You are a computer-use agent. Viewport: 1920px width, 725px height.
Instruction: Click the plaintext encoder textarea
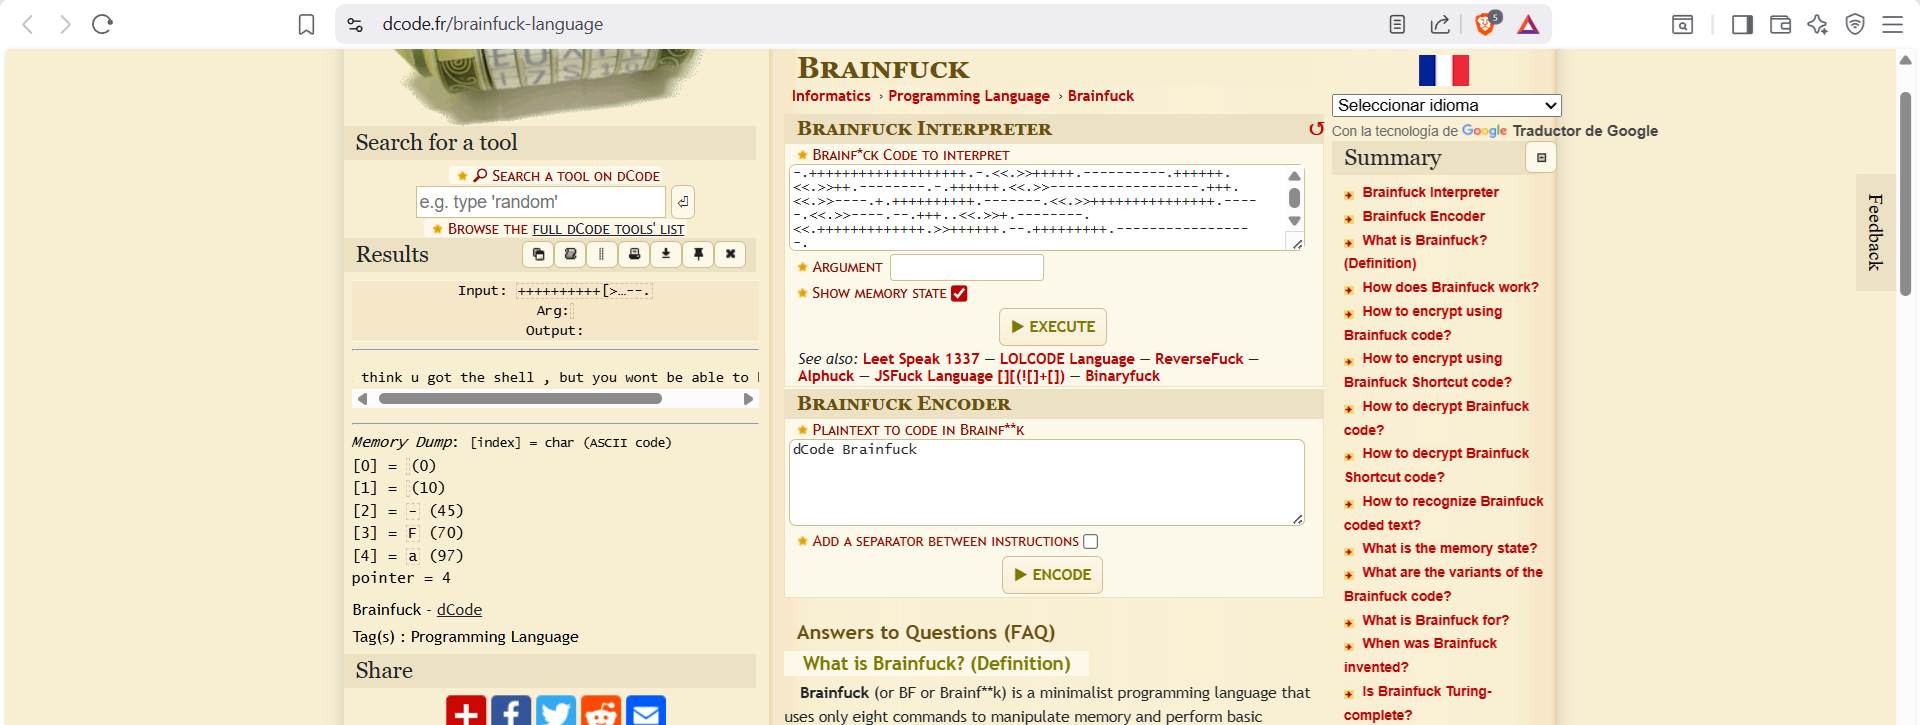point(1047,482)
